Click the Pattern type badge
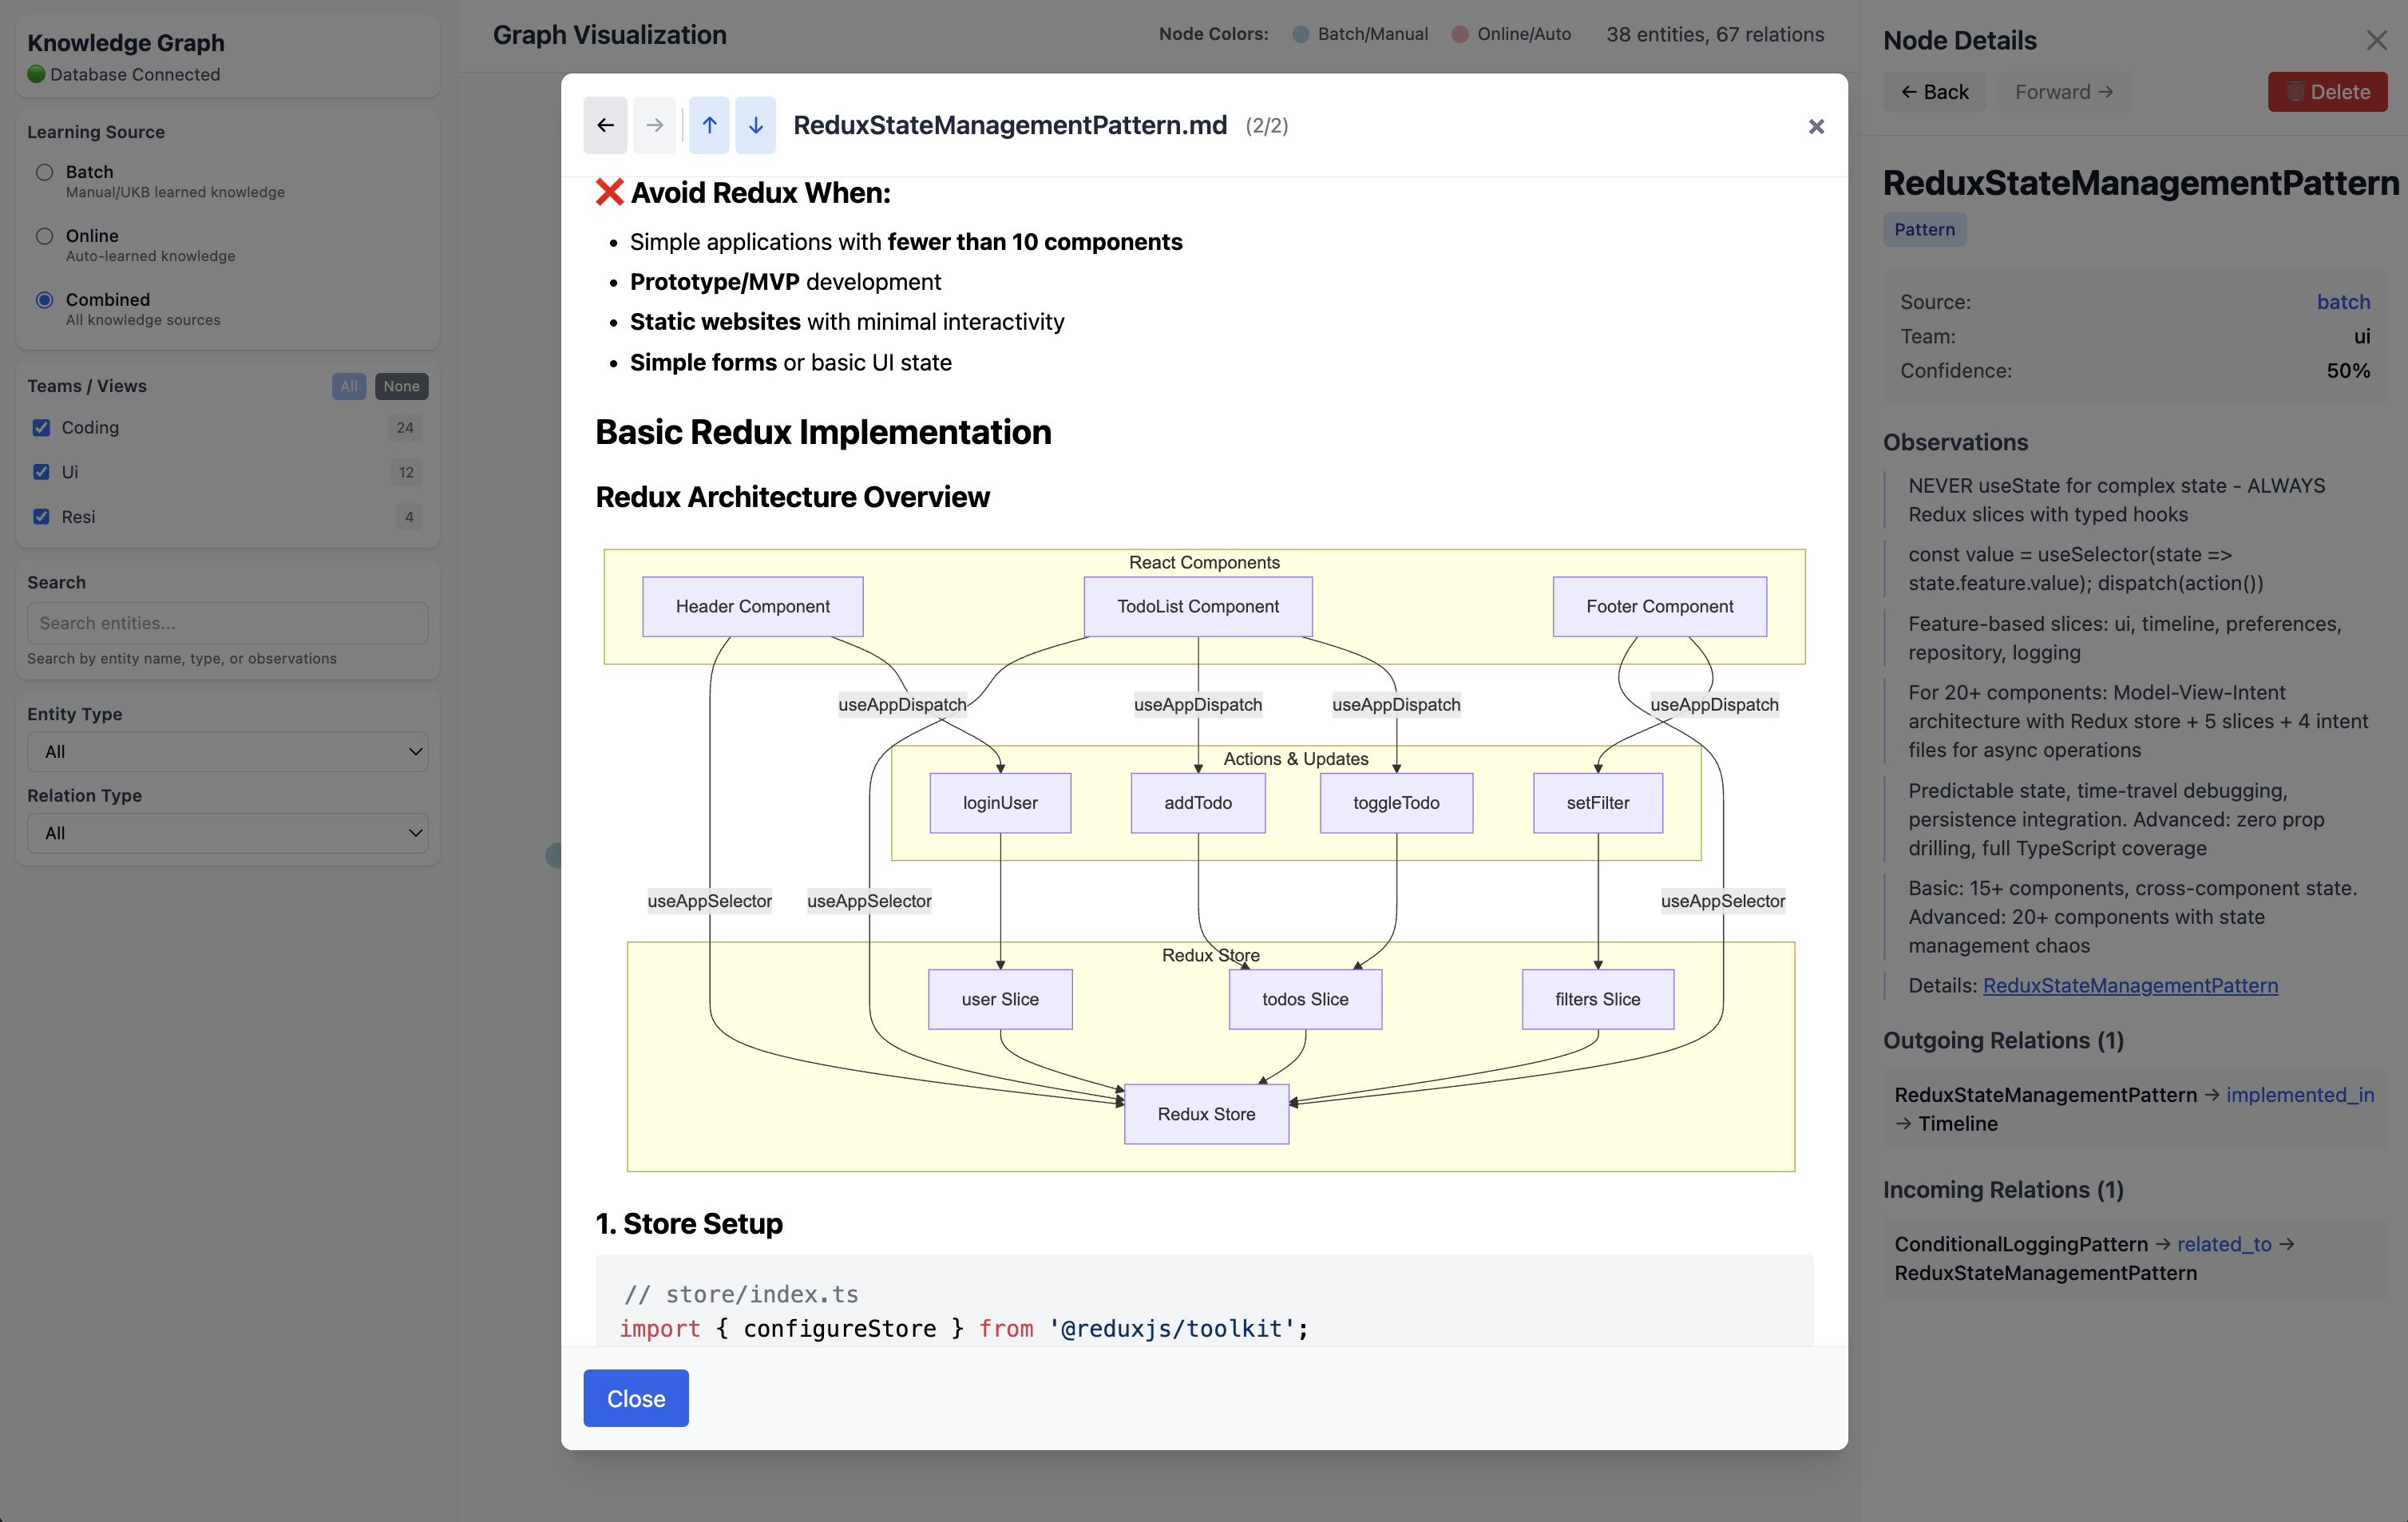The width and height of the screenshot is (2408, 1522). [x=1924, y=229]
